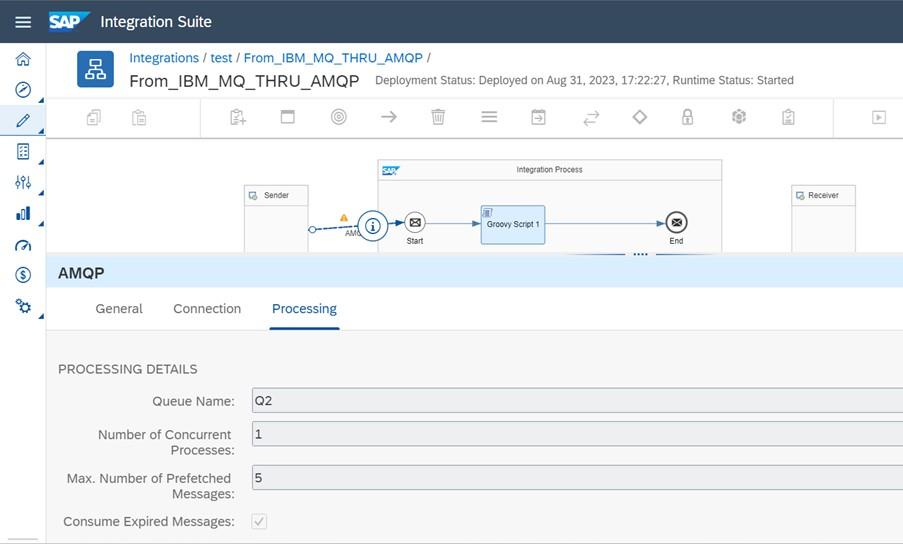Open From_IBM_MQ_THRU_AMQP breadcrumb link

[333, 58]
